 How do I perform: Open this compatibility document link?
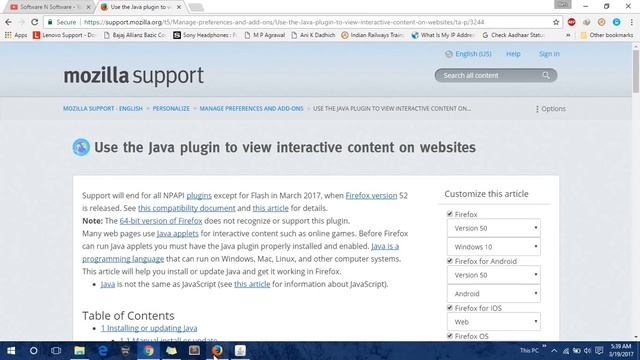[187, 208]
